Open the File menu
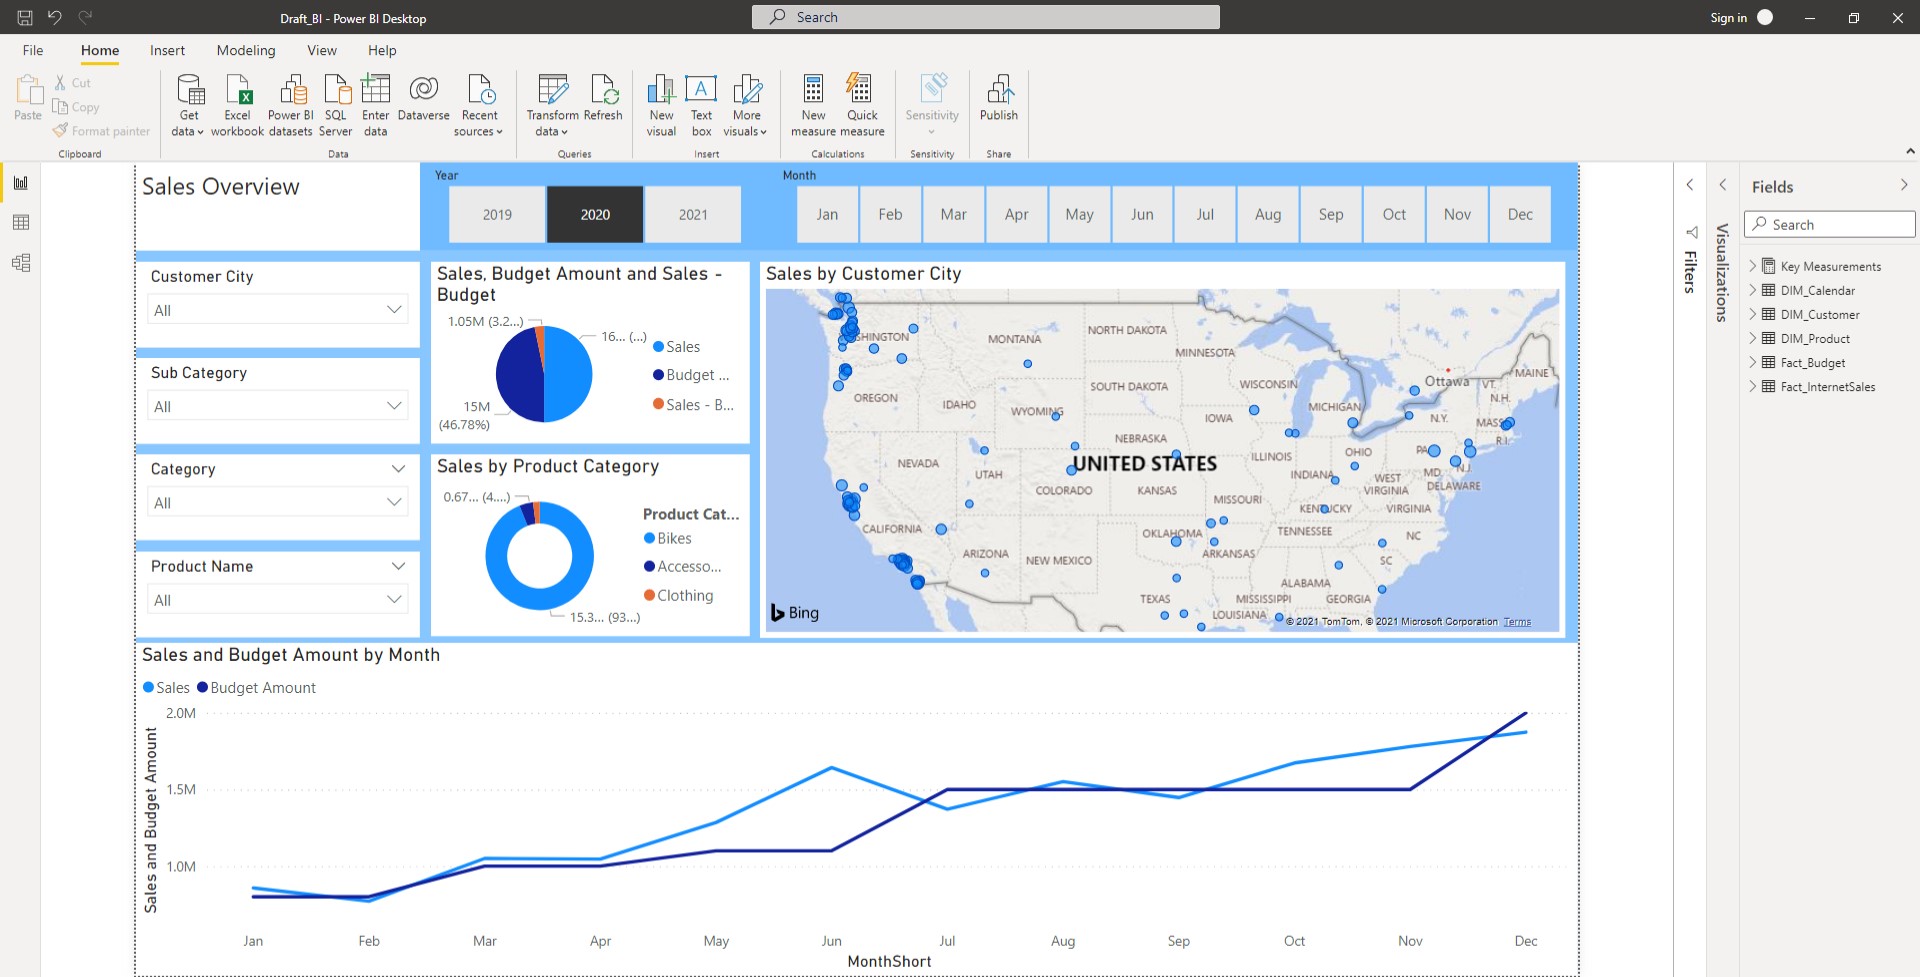The image size is (1920, 977). coord(33,50)
